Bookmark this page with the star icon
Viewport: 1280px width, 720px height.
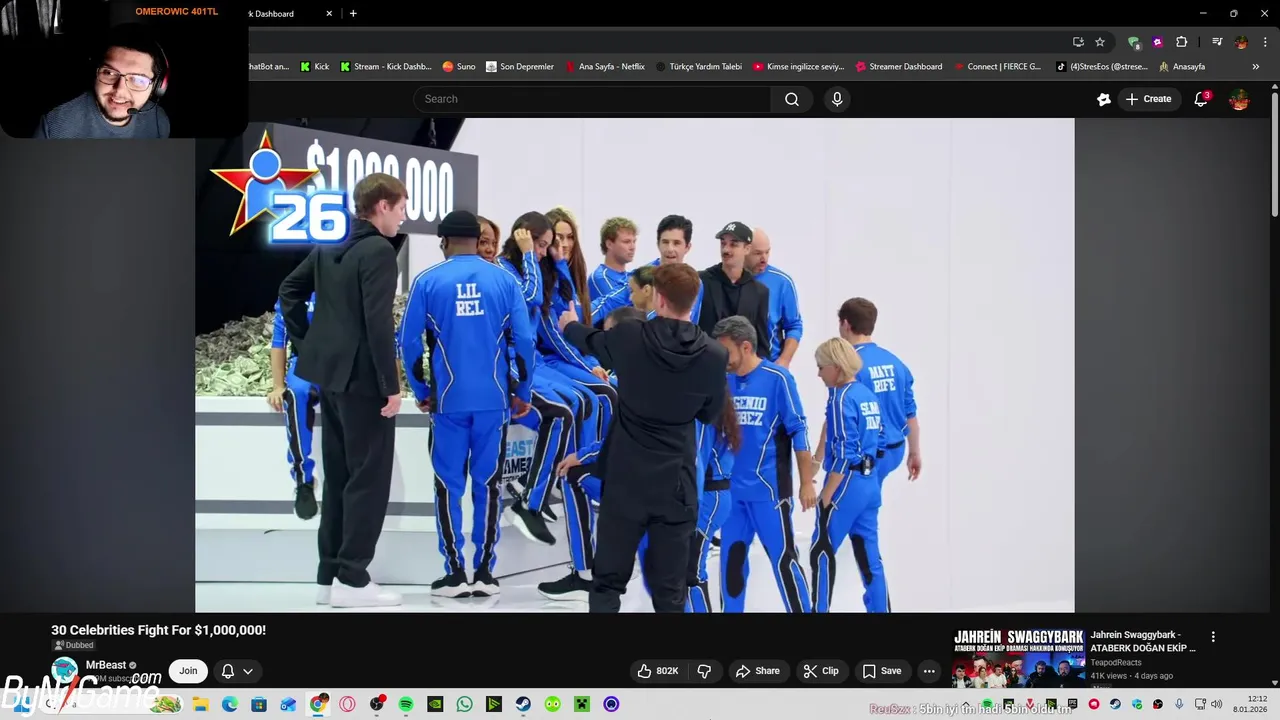coord(1100,42)
